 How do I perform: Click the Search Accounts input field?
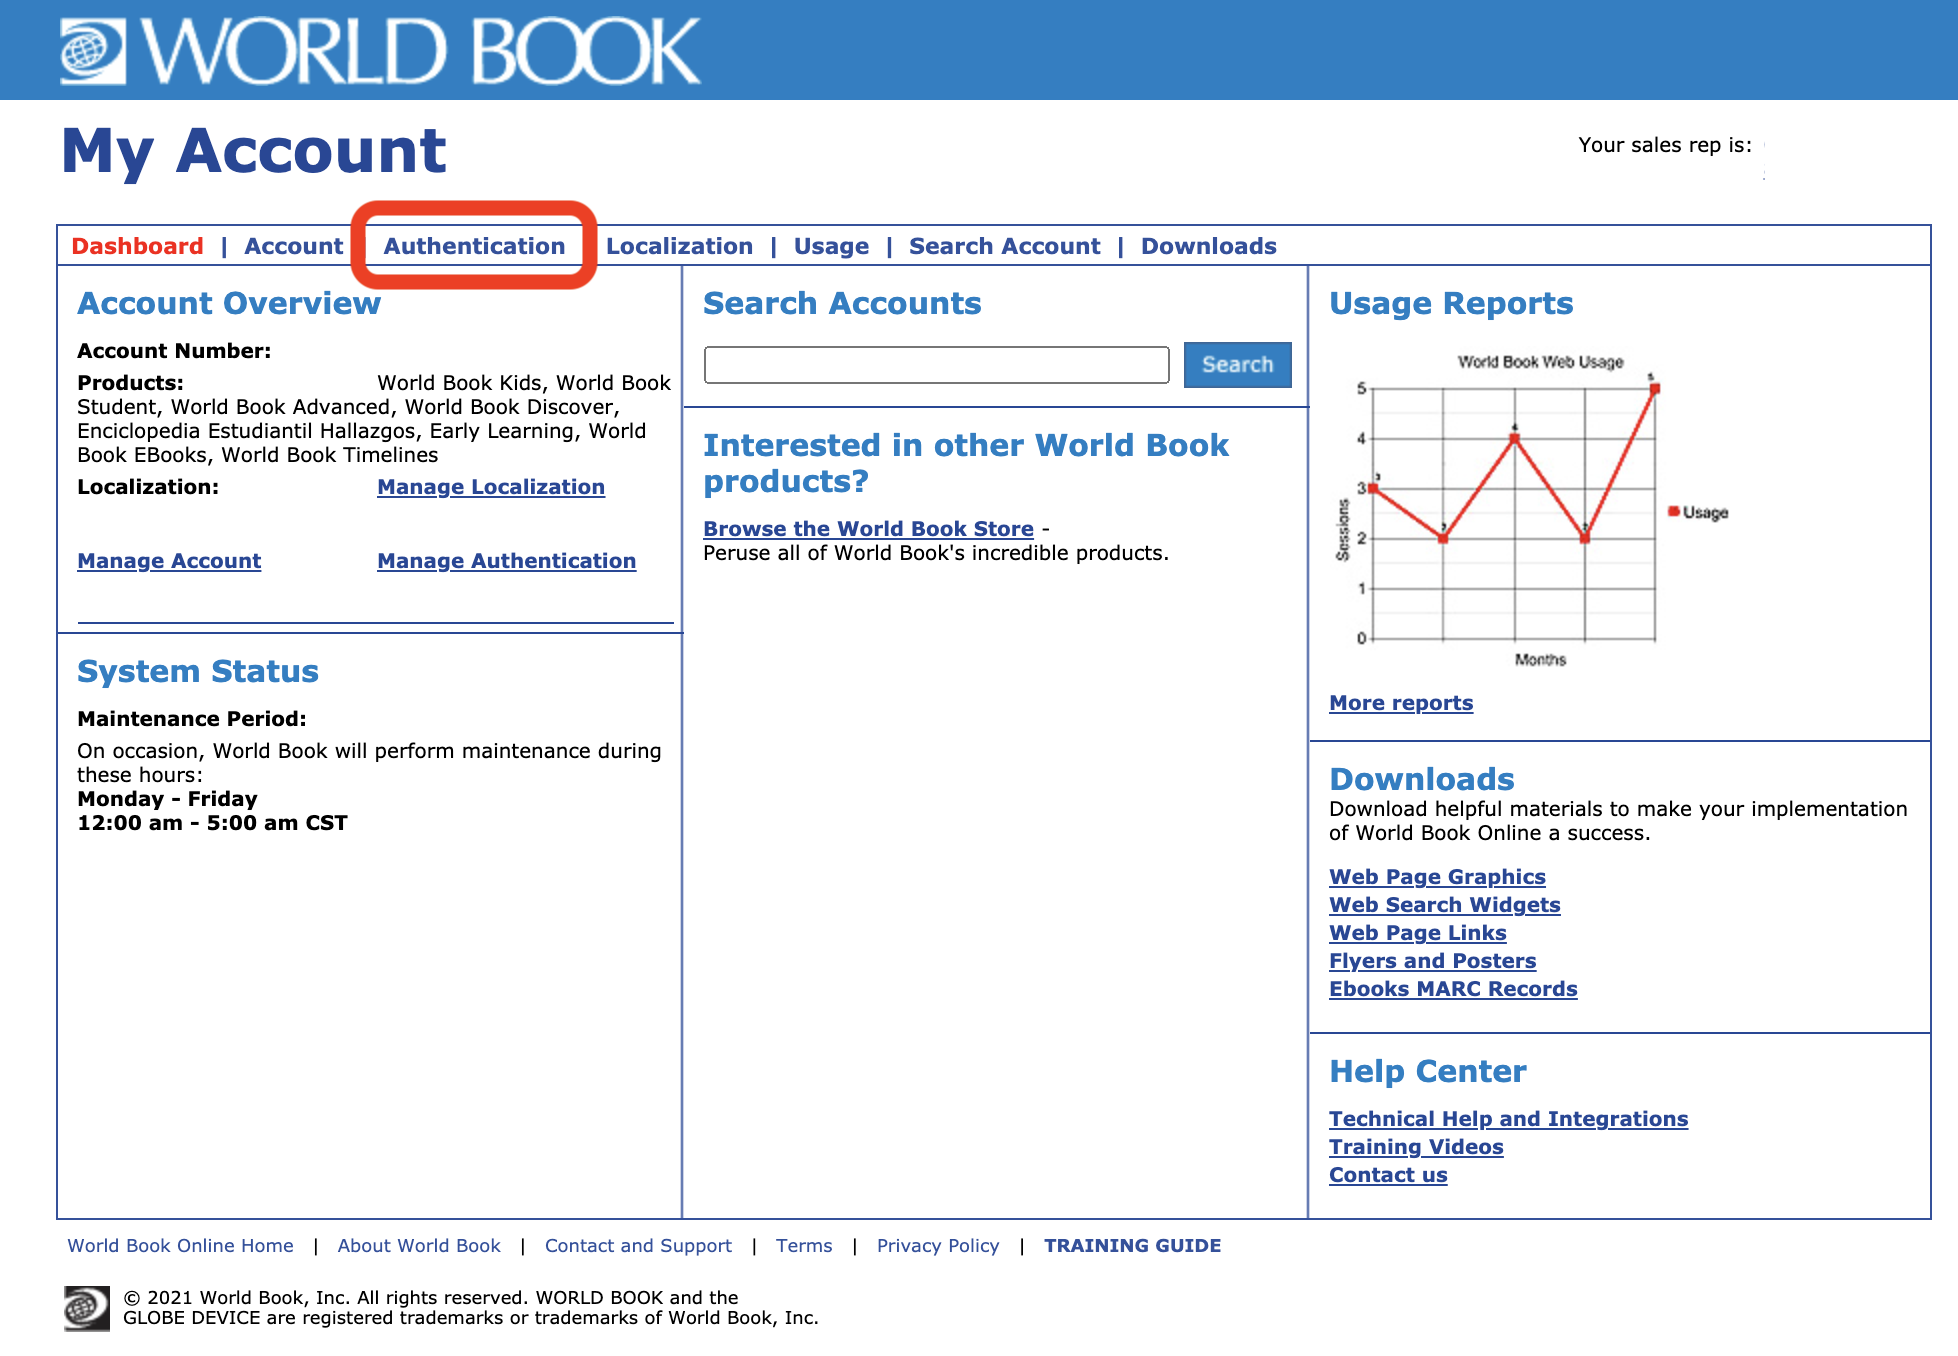[936, 365]
